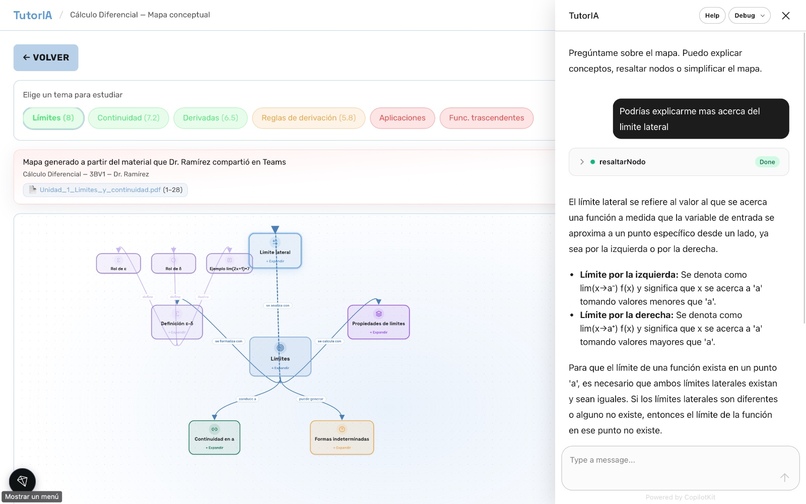The height and width of the screenshot is (504, 806).
Task: Click the Límite lateral node icon
Action: pyautogui.click(x=275, y=242)
